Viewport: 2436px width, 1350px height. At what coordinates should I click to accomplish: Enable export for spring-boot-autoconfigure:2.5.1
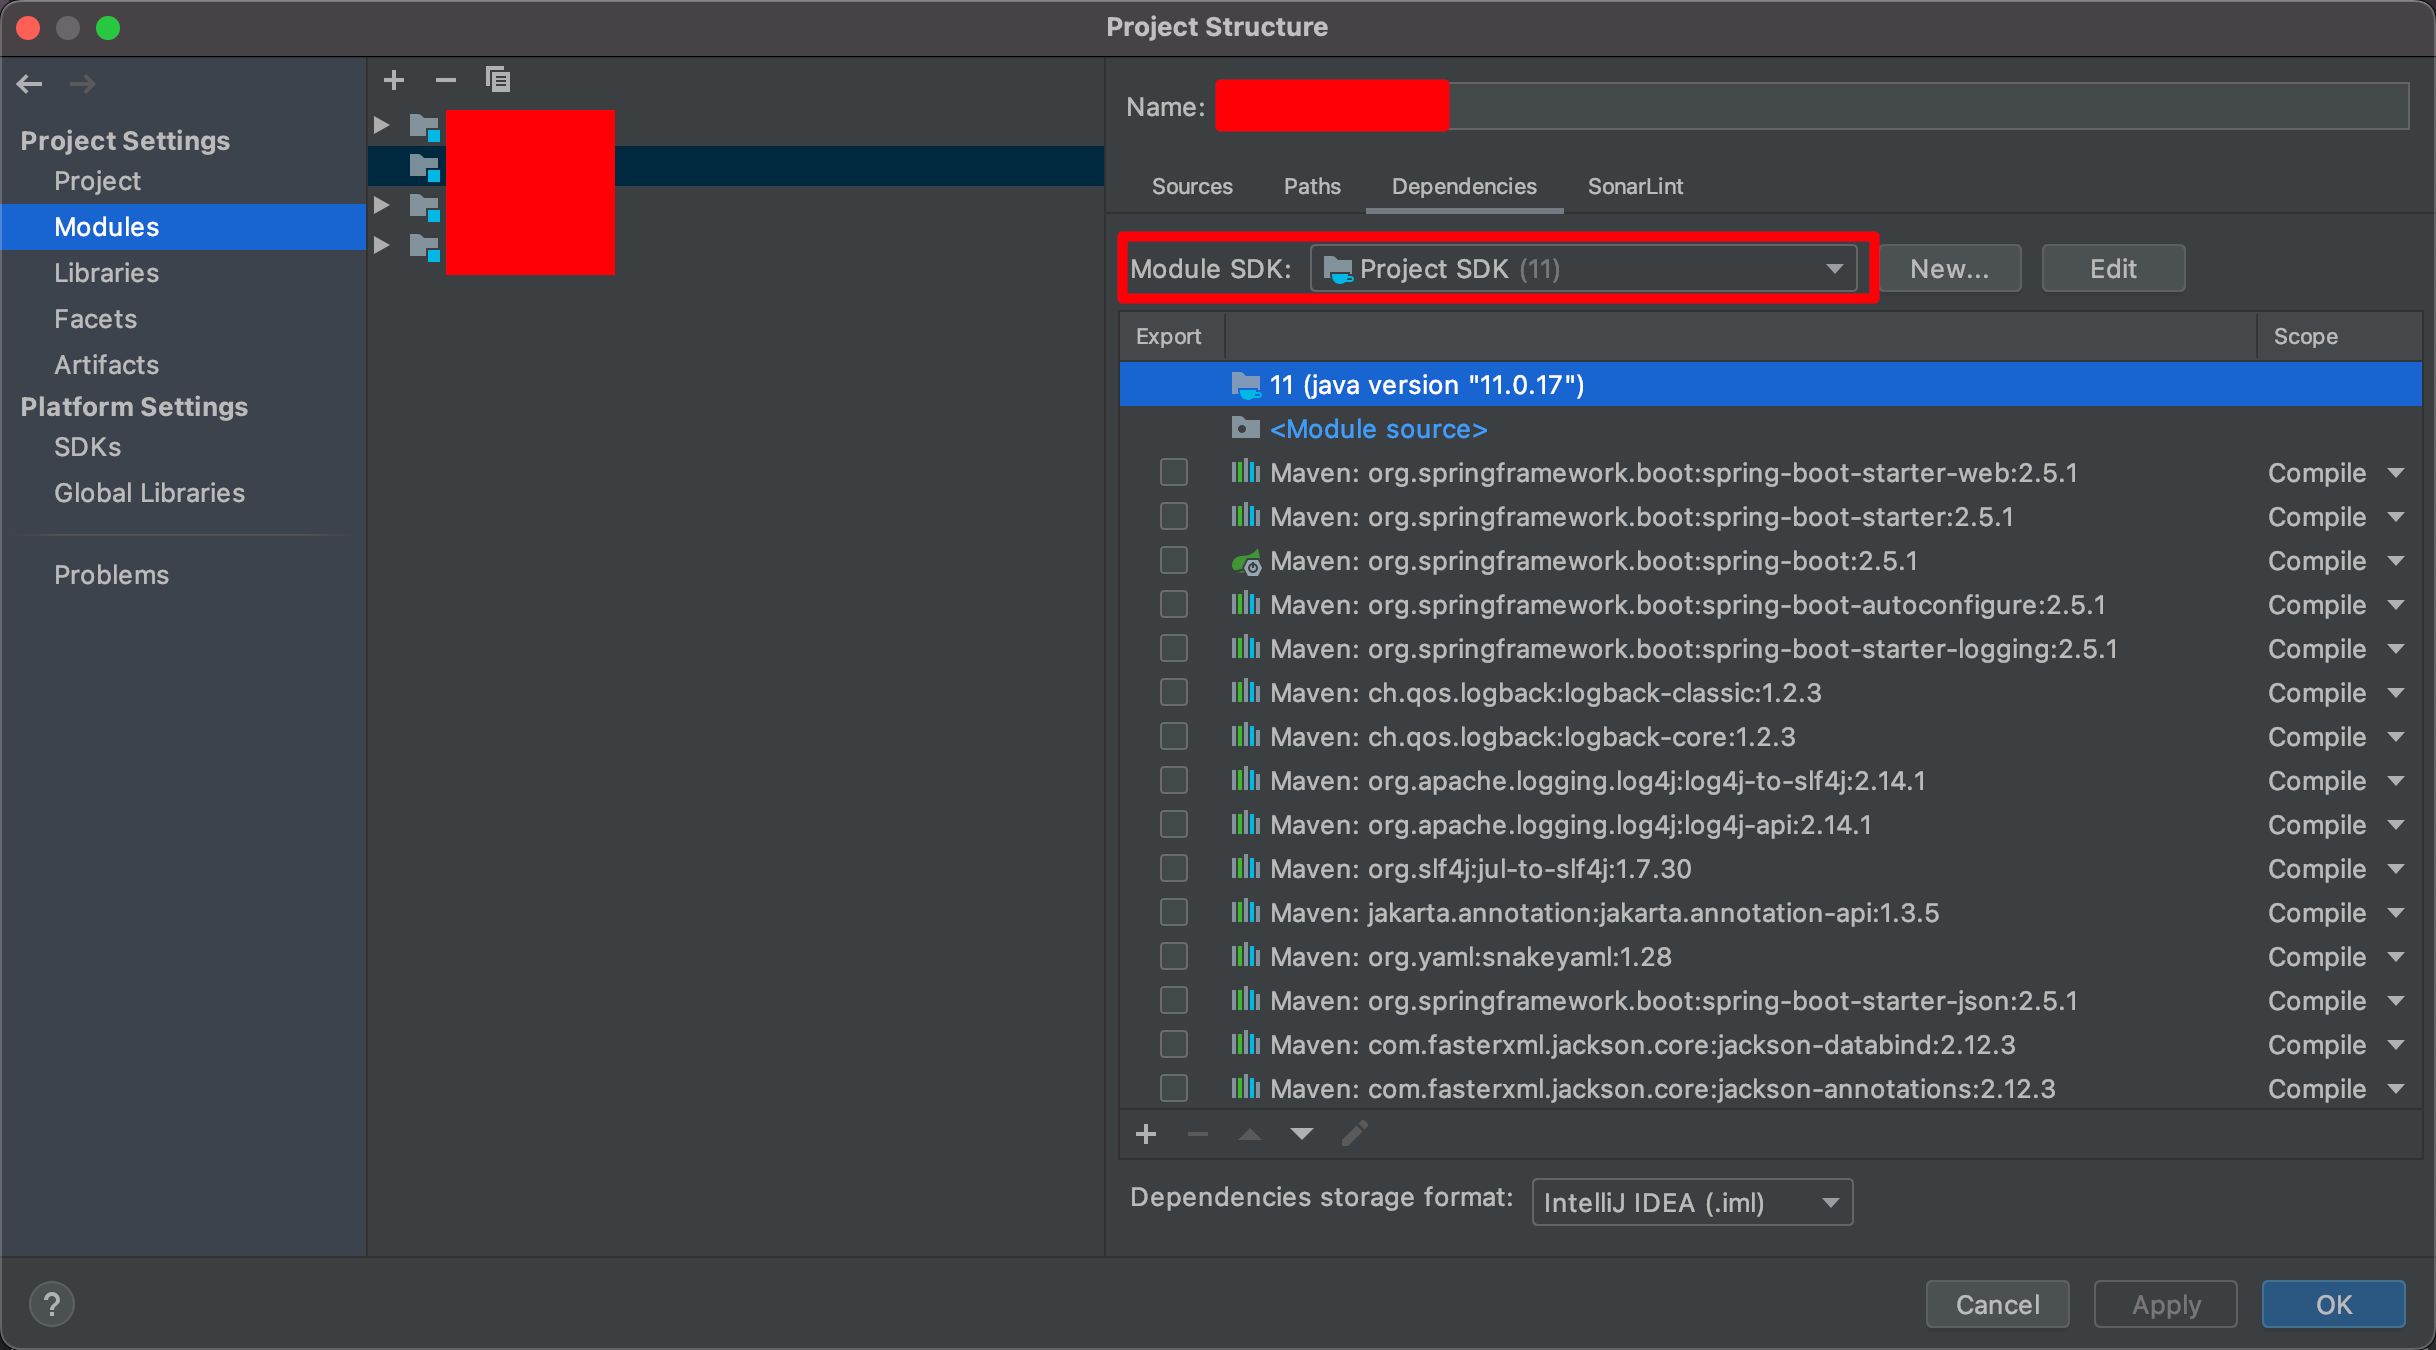1174,604
